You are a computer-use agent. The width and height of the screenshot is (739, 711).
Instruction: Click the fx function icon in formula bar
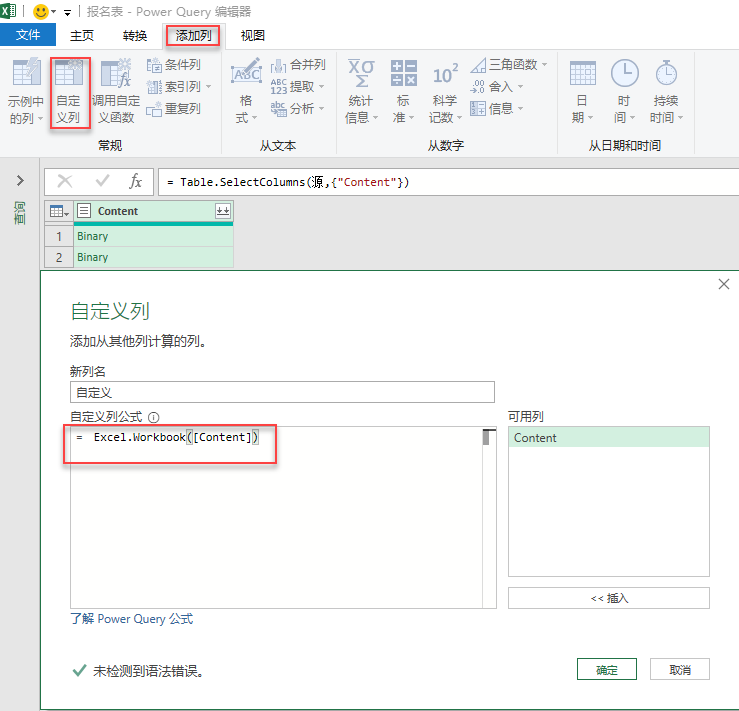(135, 181)
